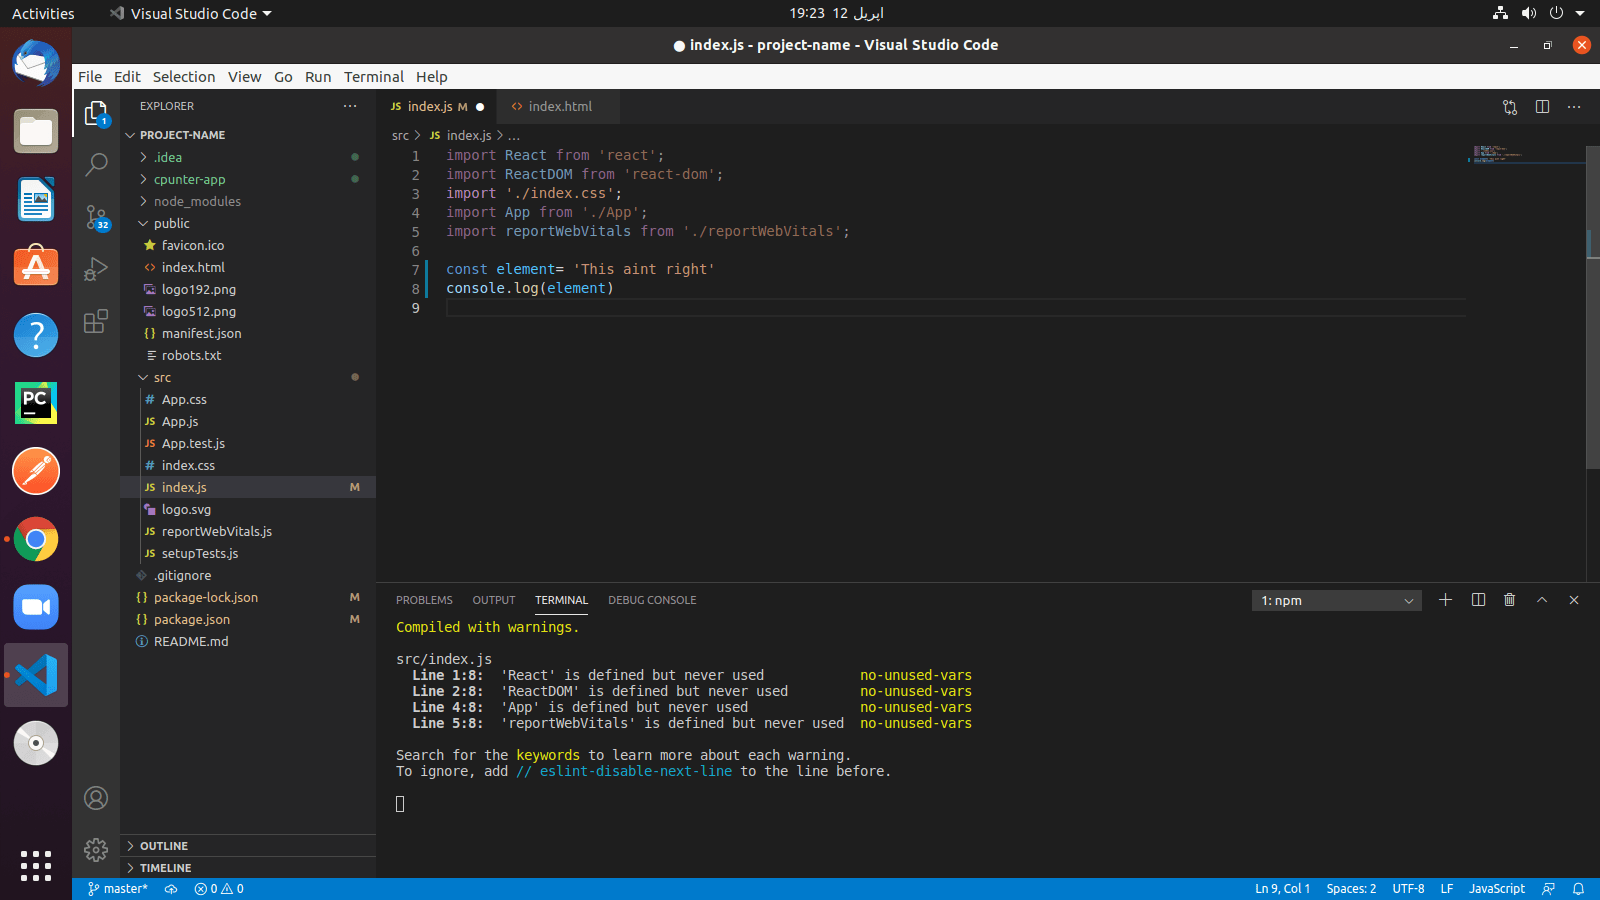Create a new terminal with the plus icon
The width and height of the screenshot is (1600, 900).
pyautogui.click(x=1444, y=600)
